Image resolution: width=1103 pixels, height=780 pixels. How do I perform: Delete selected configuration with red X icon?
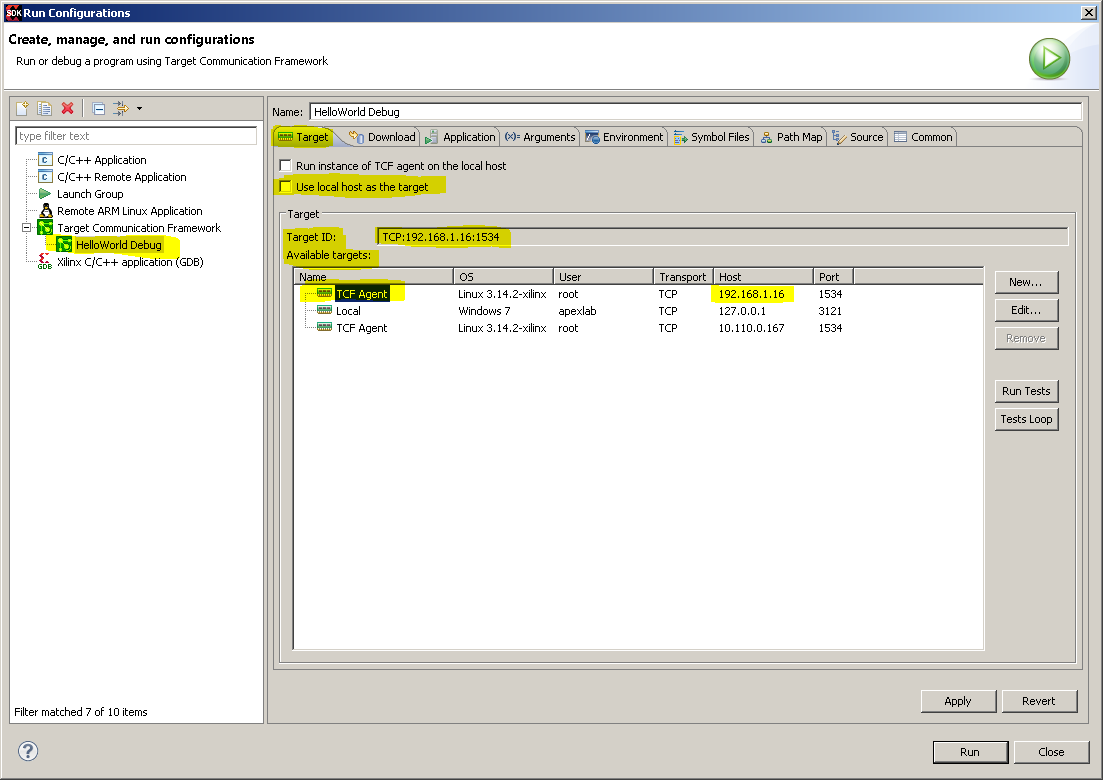[x=68, y=108]
